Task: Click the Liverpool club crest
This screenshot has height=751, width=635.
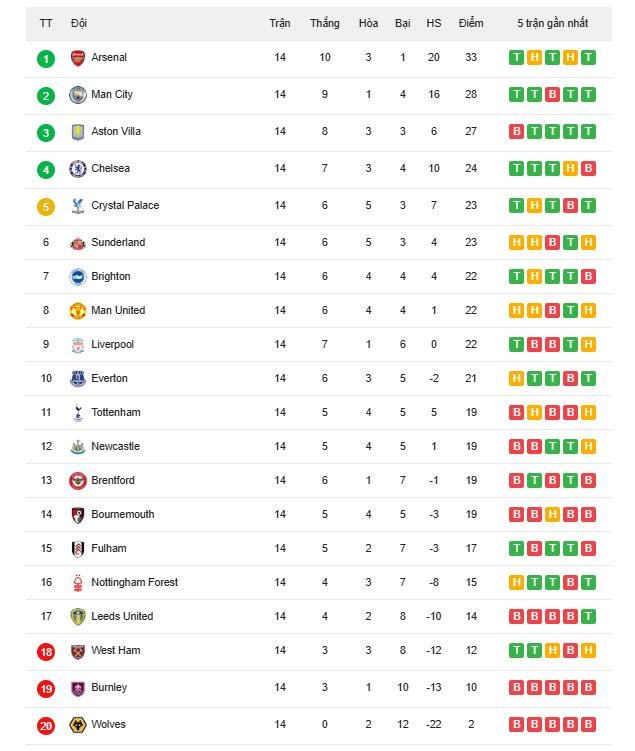Action: (78, 345)
